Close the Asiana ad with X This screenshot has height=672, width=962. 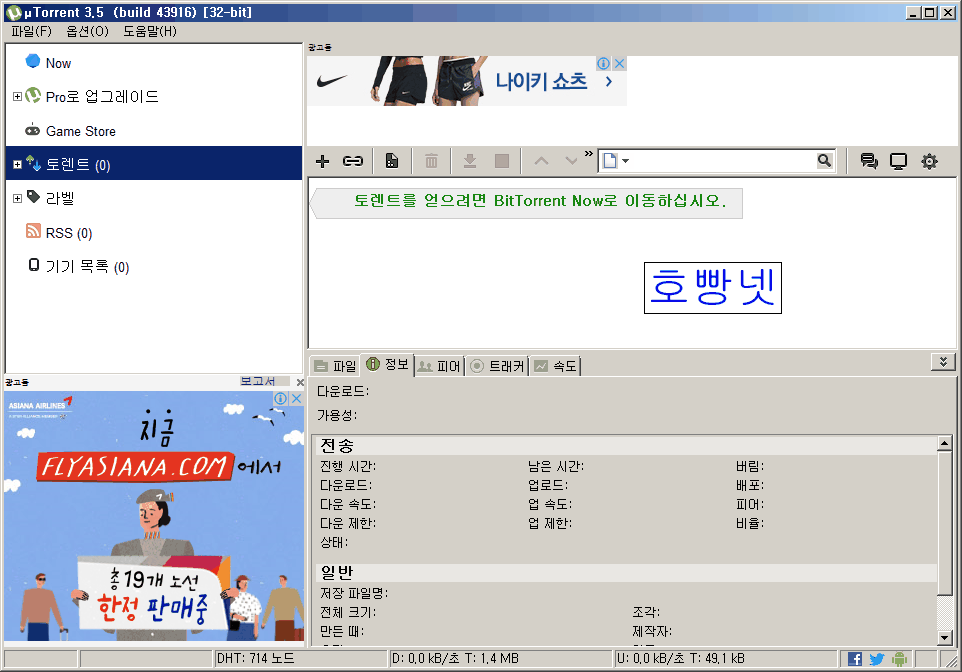pyautogui.click(x=296, y=398)
